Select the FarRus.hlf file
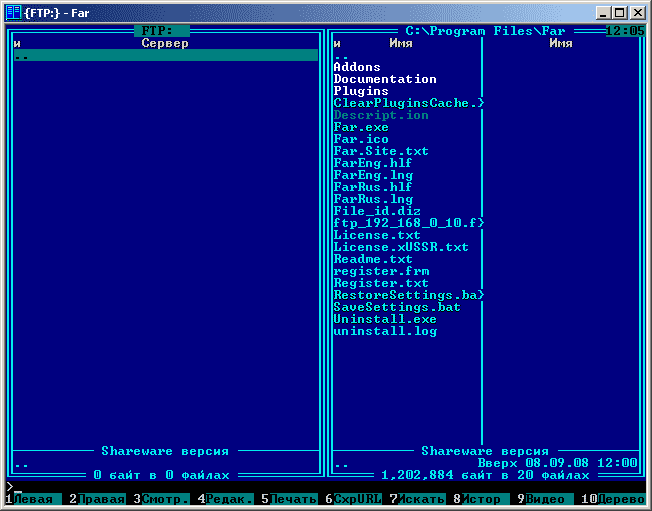652x511 pixels. coord(373,187)
